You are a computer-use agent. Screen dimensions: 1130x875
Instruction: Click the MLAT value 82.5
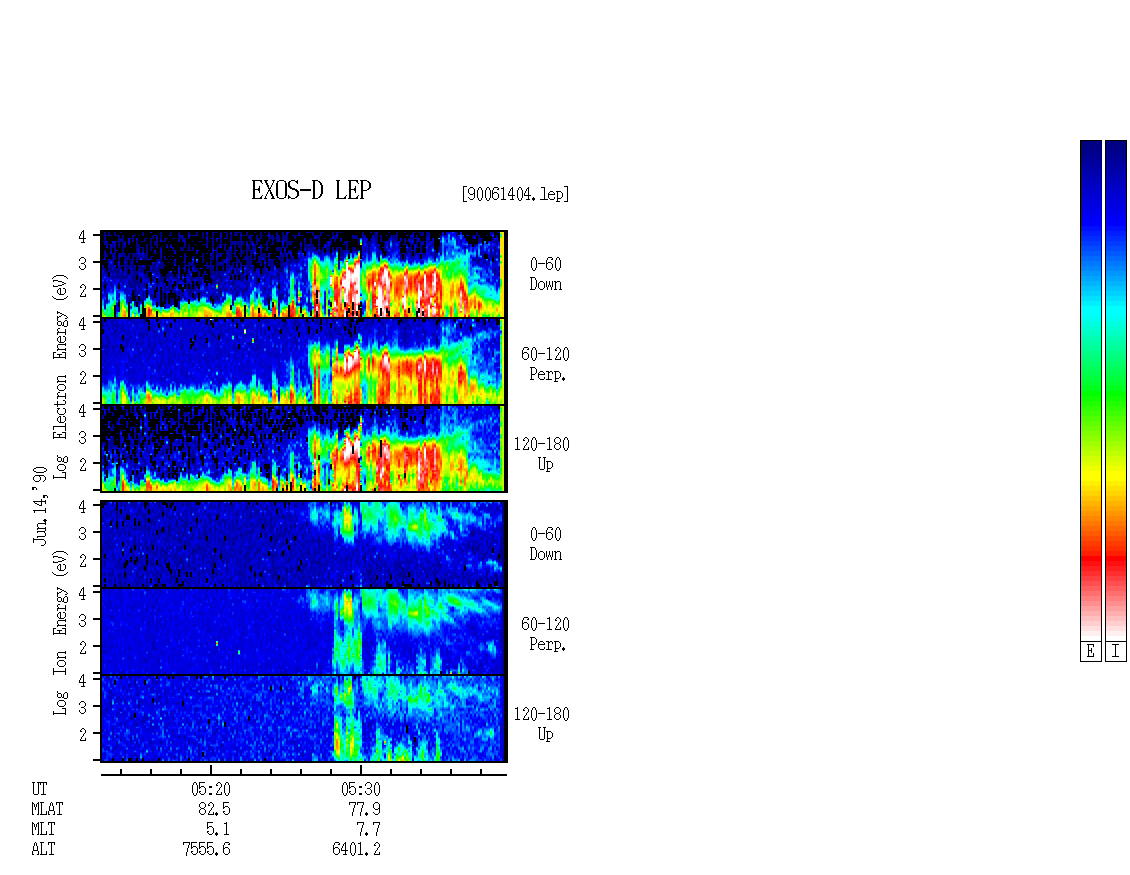[215, 809]
